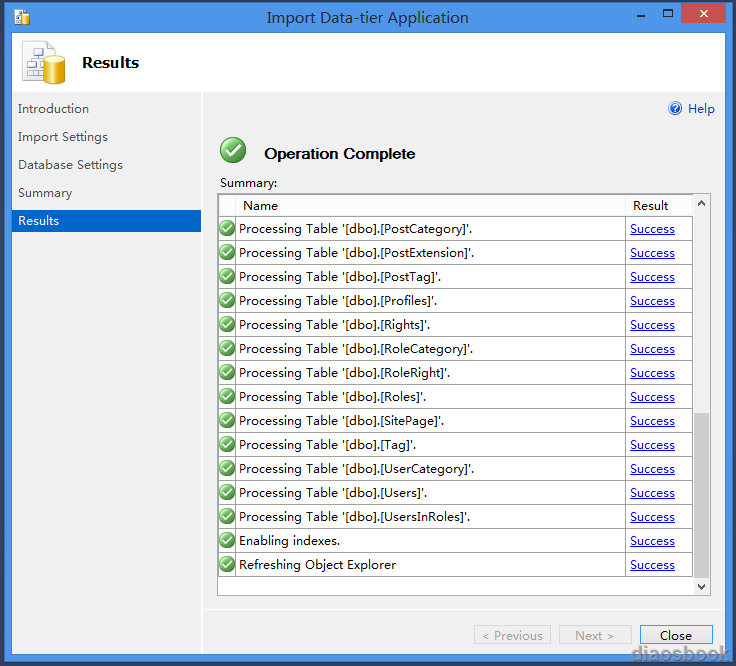
Task: Click the green check icon beside RoleCategory row
Action: (227, 349)
